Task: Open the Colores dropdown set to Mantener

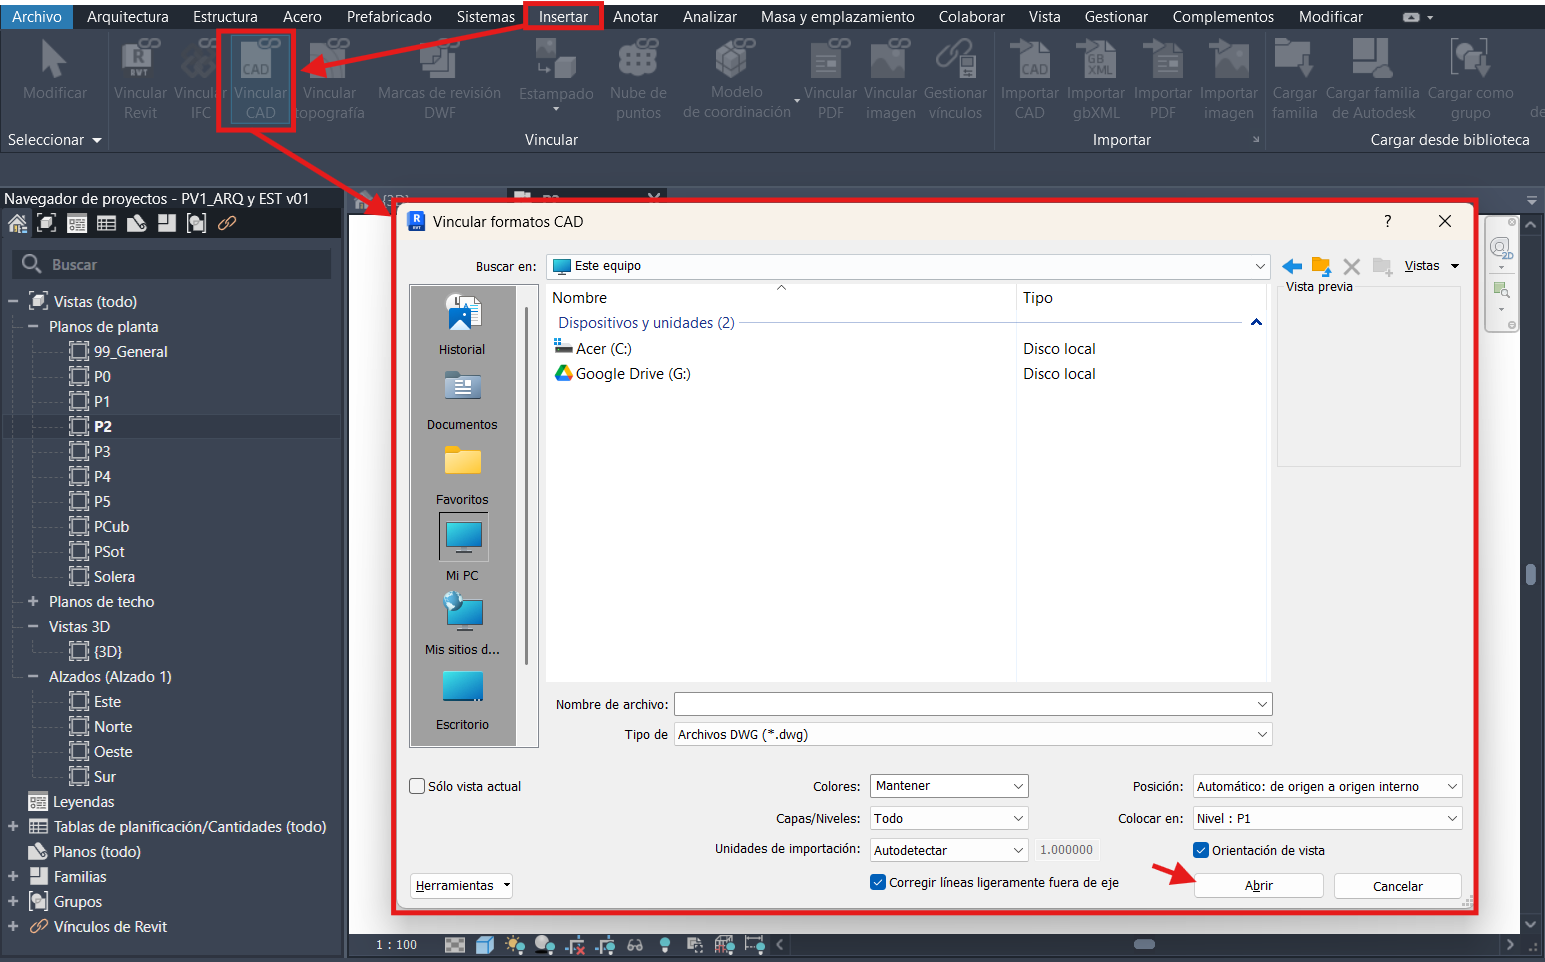Action: point(948,787)
